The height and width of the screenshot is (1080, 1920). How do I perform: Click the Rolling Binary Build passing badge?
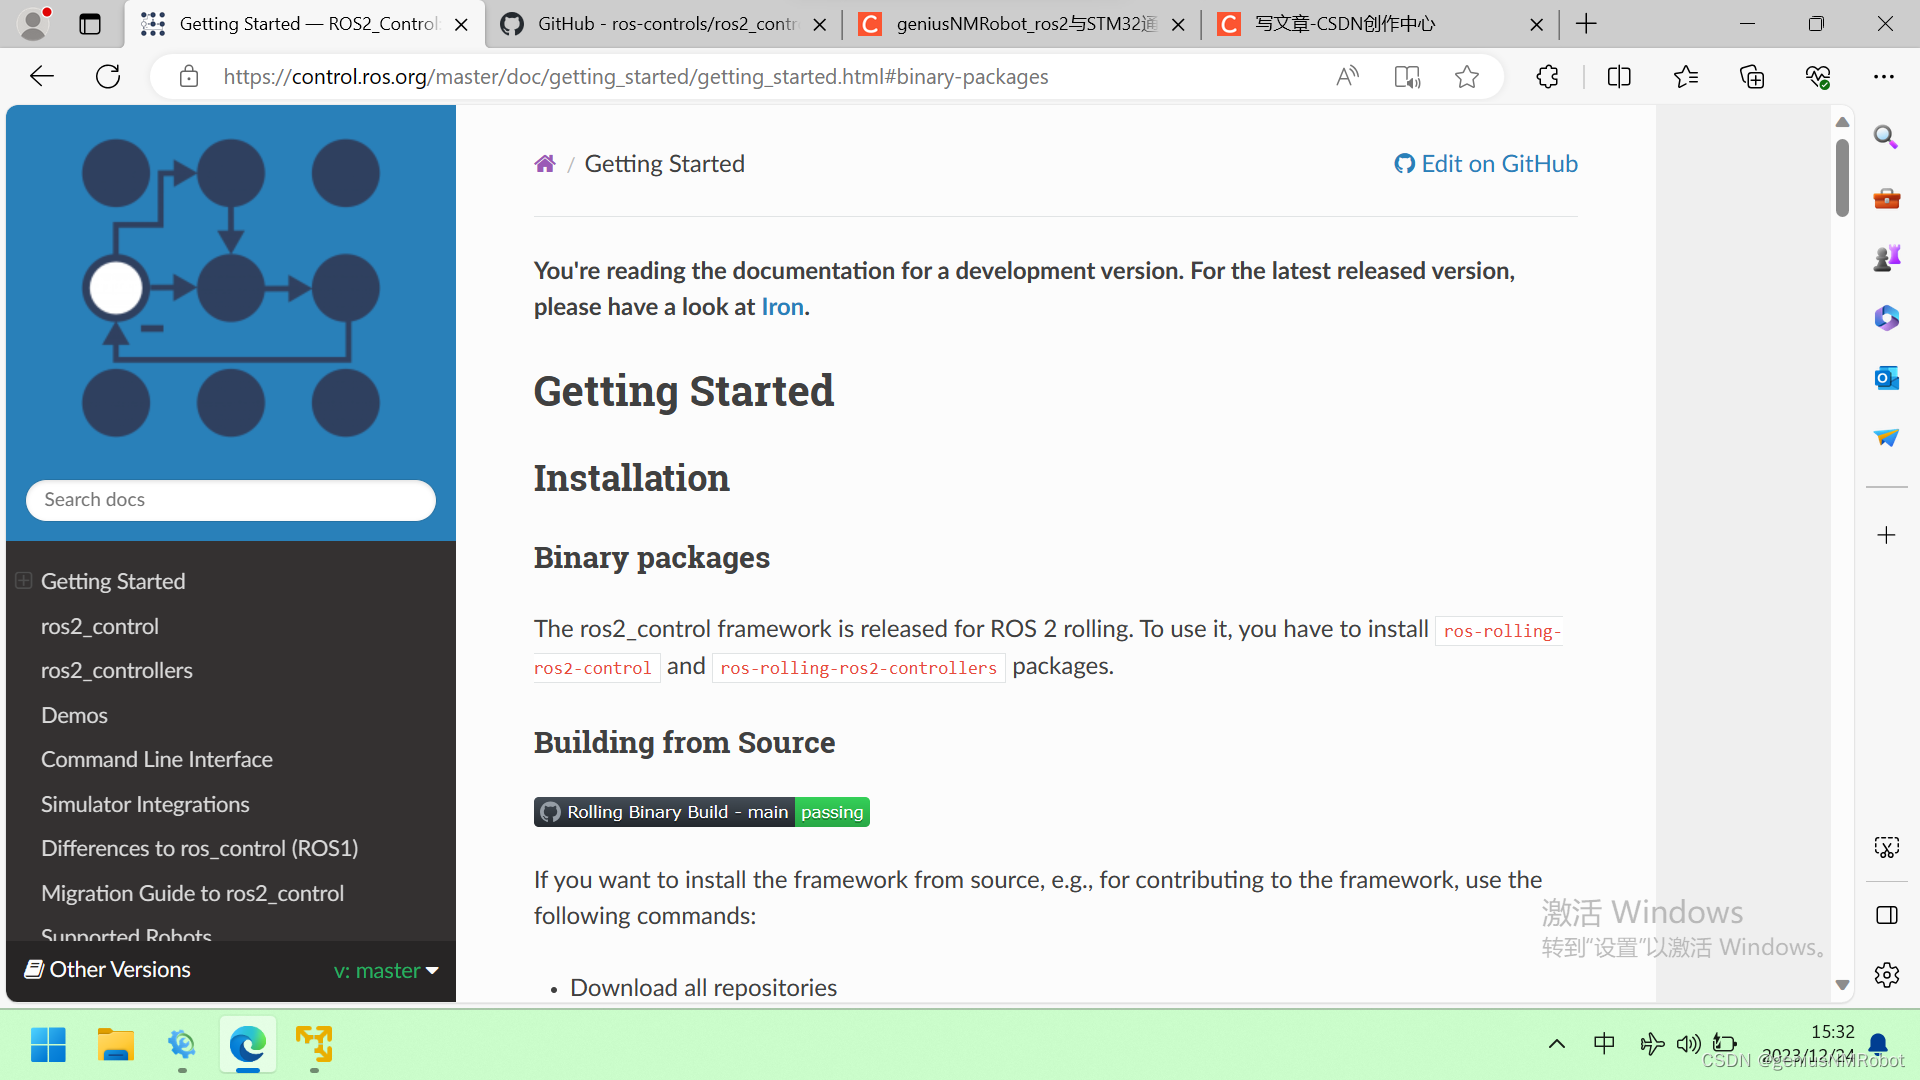tap(703, 811)
